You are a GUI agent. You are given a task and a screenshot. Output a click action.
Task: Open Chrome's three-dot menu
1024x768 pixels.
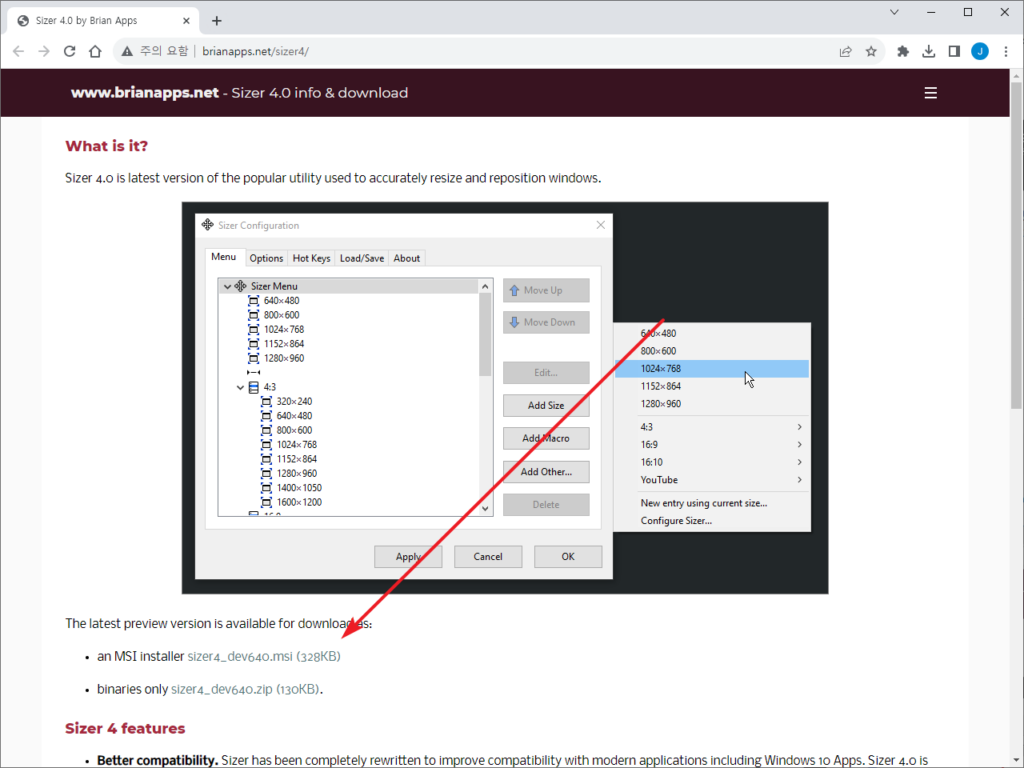[1005, 51]
